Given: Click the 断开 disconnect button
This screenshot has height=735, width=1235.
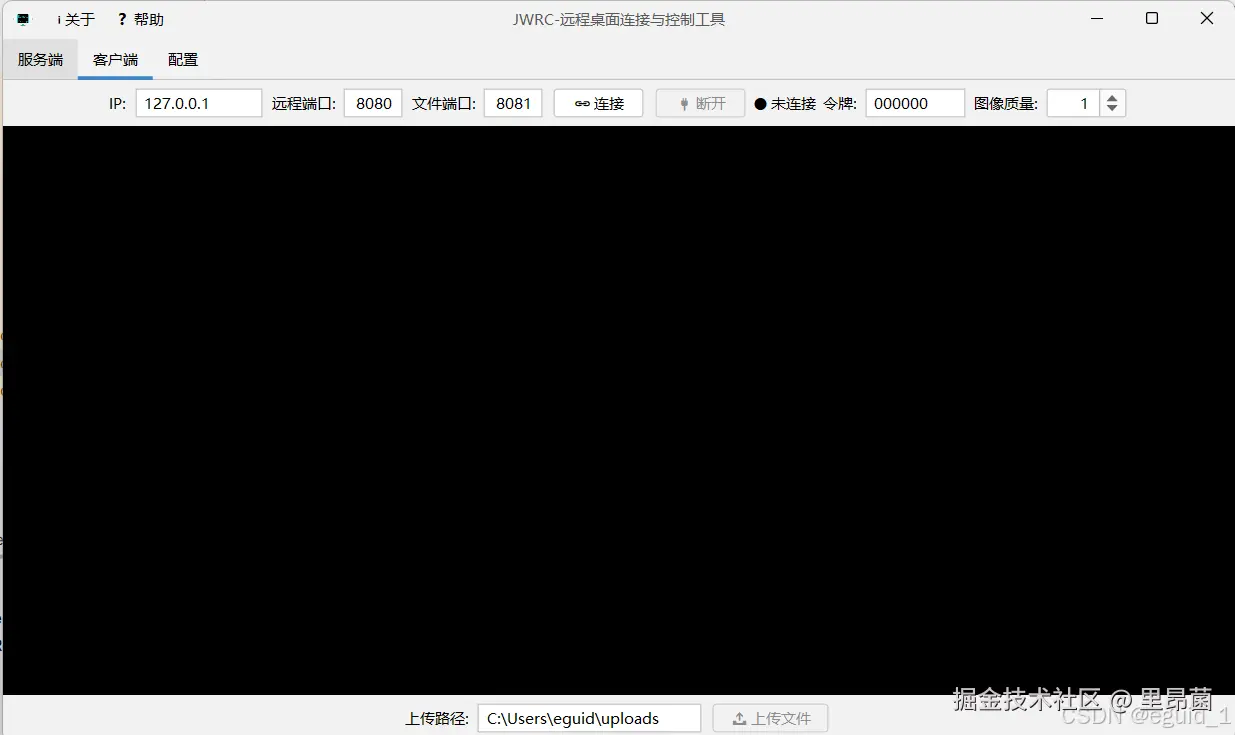Looking at the screenshot, I should [700, 102].
